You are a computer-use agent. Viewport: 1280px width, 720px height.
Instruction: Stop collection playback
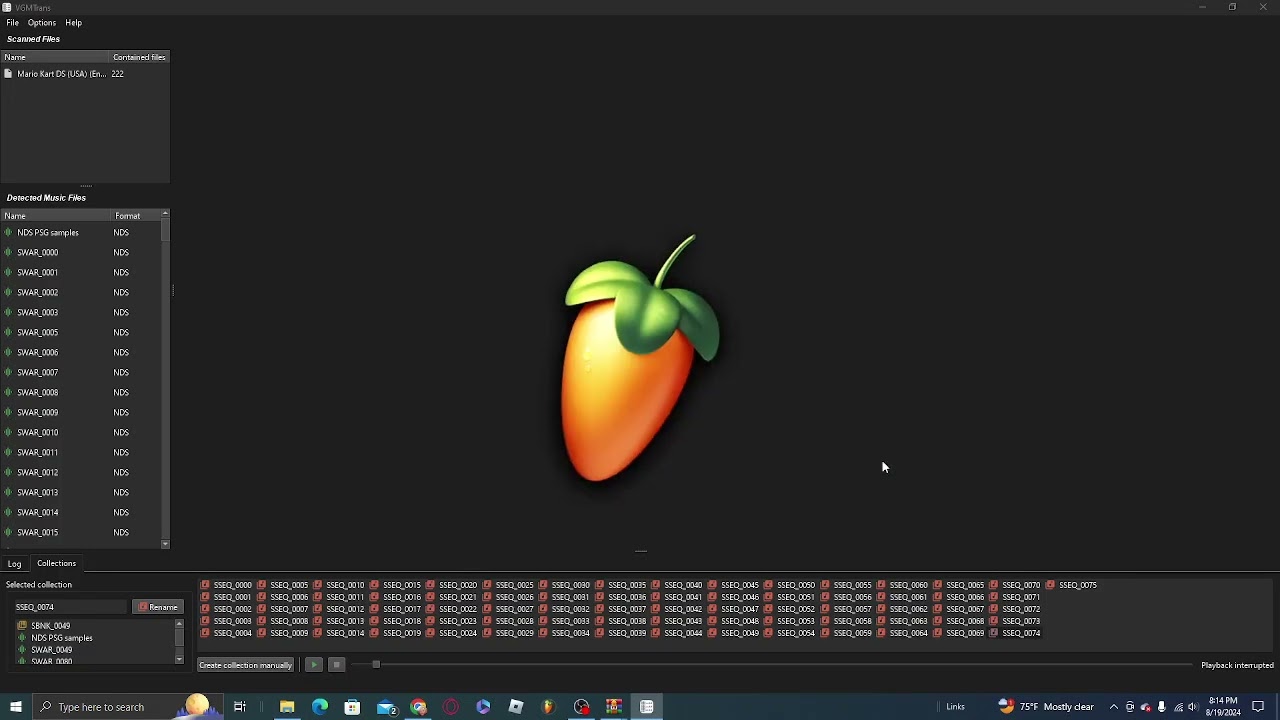click(x=336, y=665)
